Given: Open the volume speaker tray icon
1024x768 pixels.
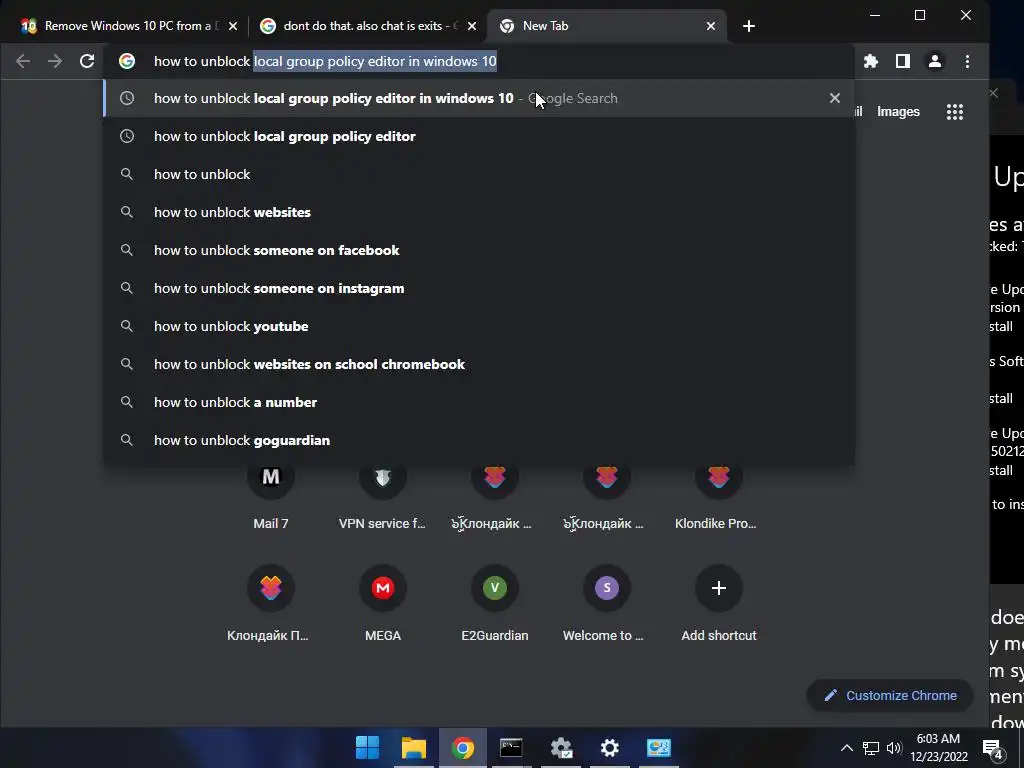Looking at the screenshot, I should coord(893,748).
